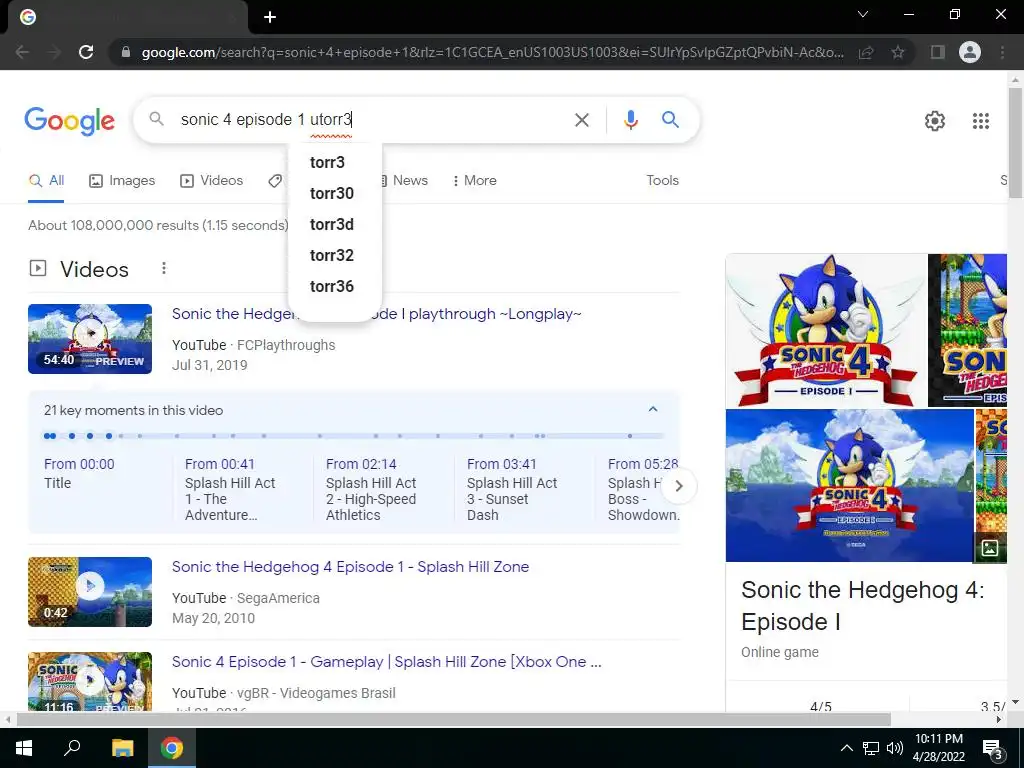Open Windows taskbar search
The image size is (1024, 768).
[72, 748]
